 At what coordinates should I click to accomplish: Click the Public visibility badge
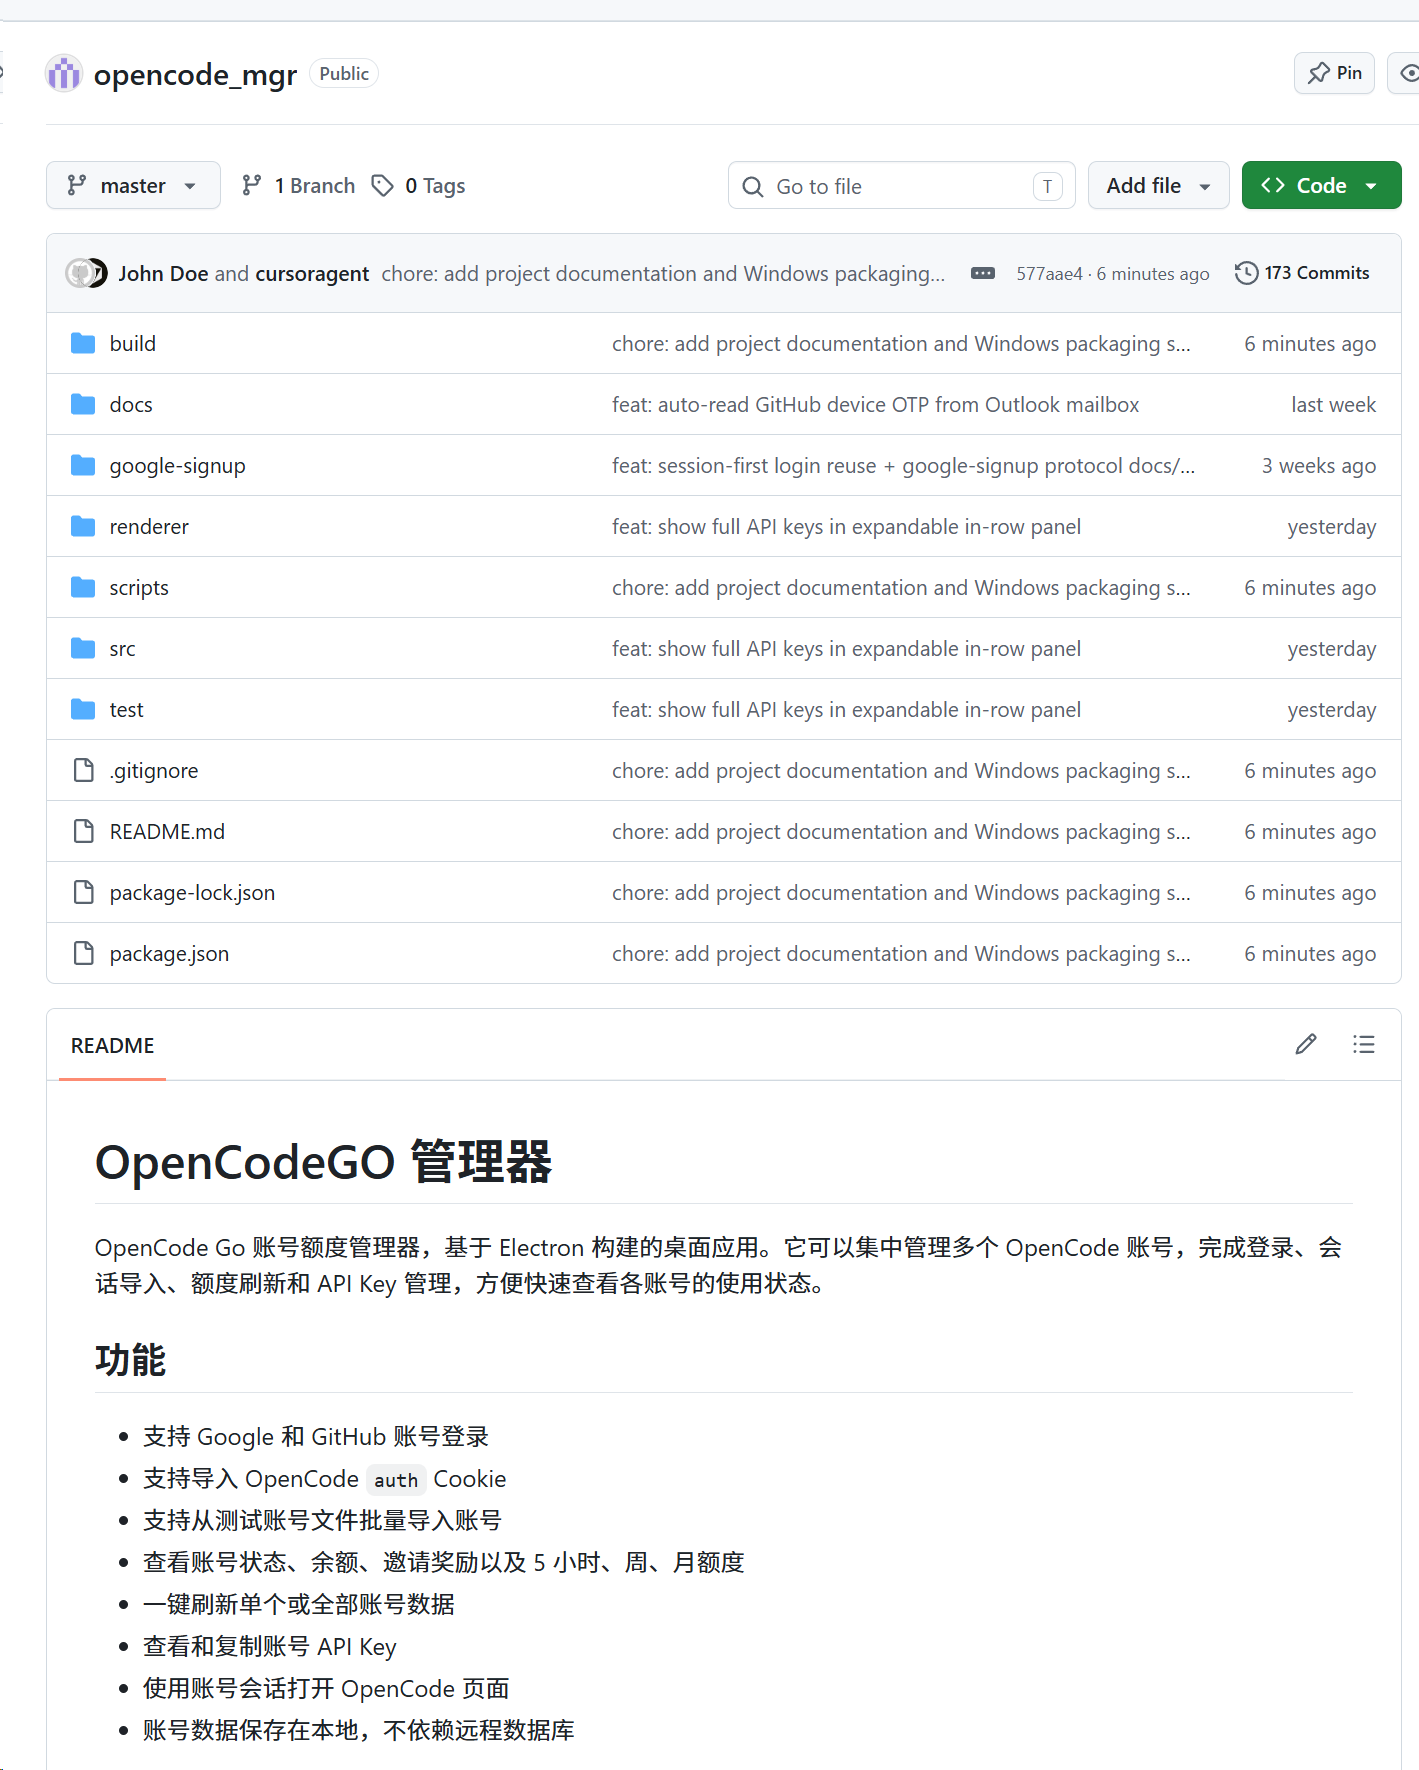[344, 74]
